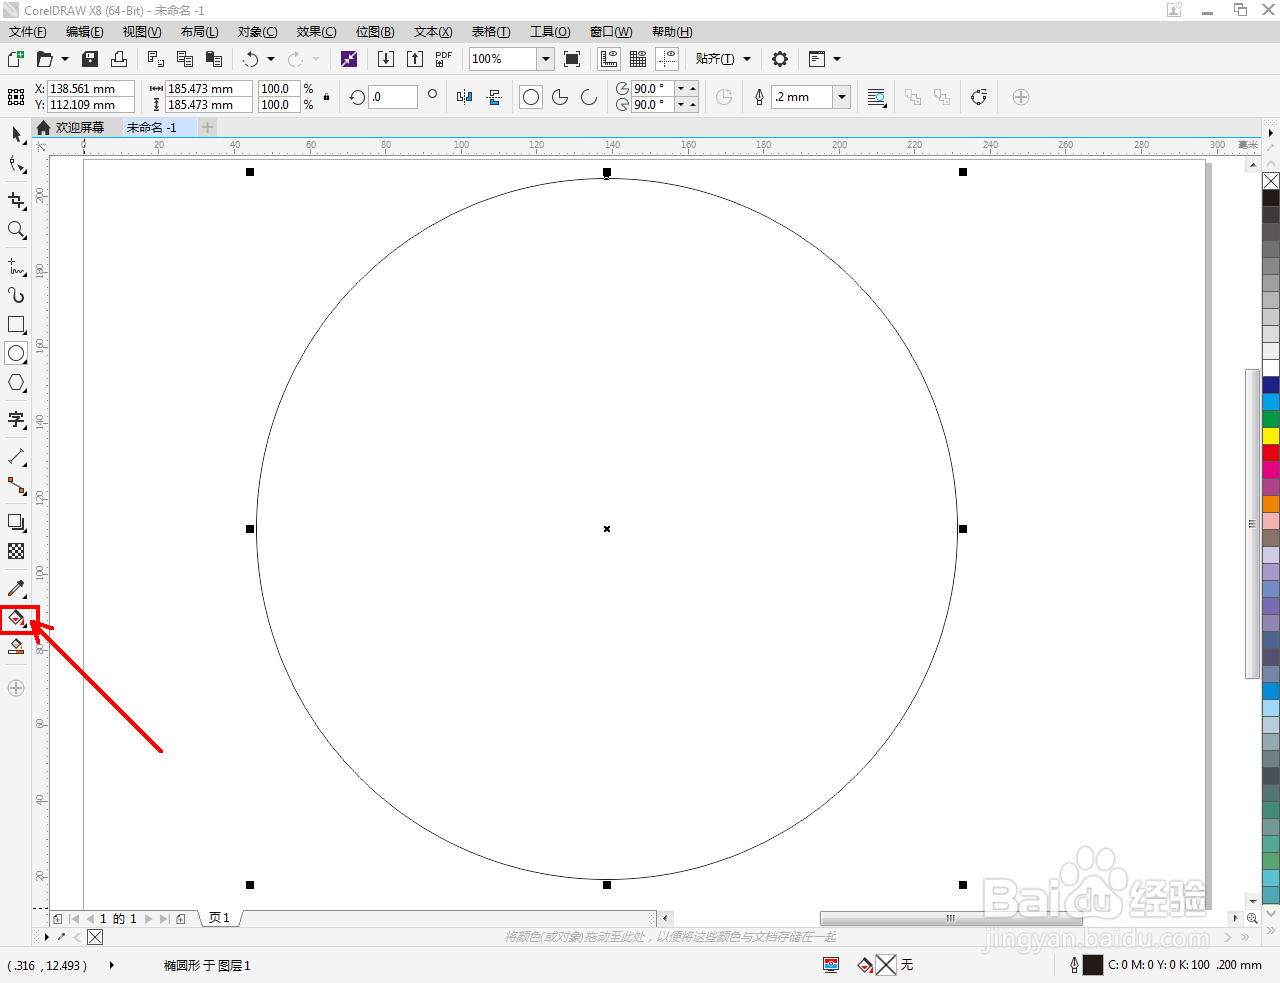Select the Transparency tool
Image resolution: width=1280 pixels, height=983 pixels.
point(16,551)
